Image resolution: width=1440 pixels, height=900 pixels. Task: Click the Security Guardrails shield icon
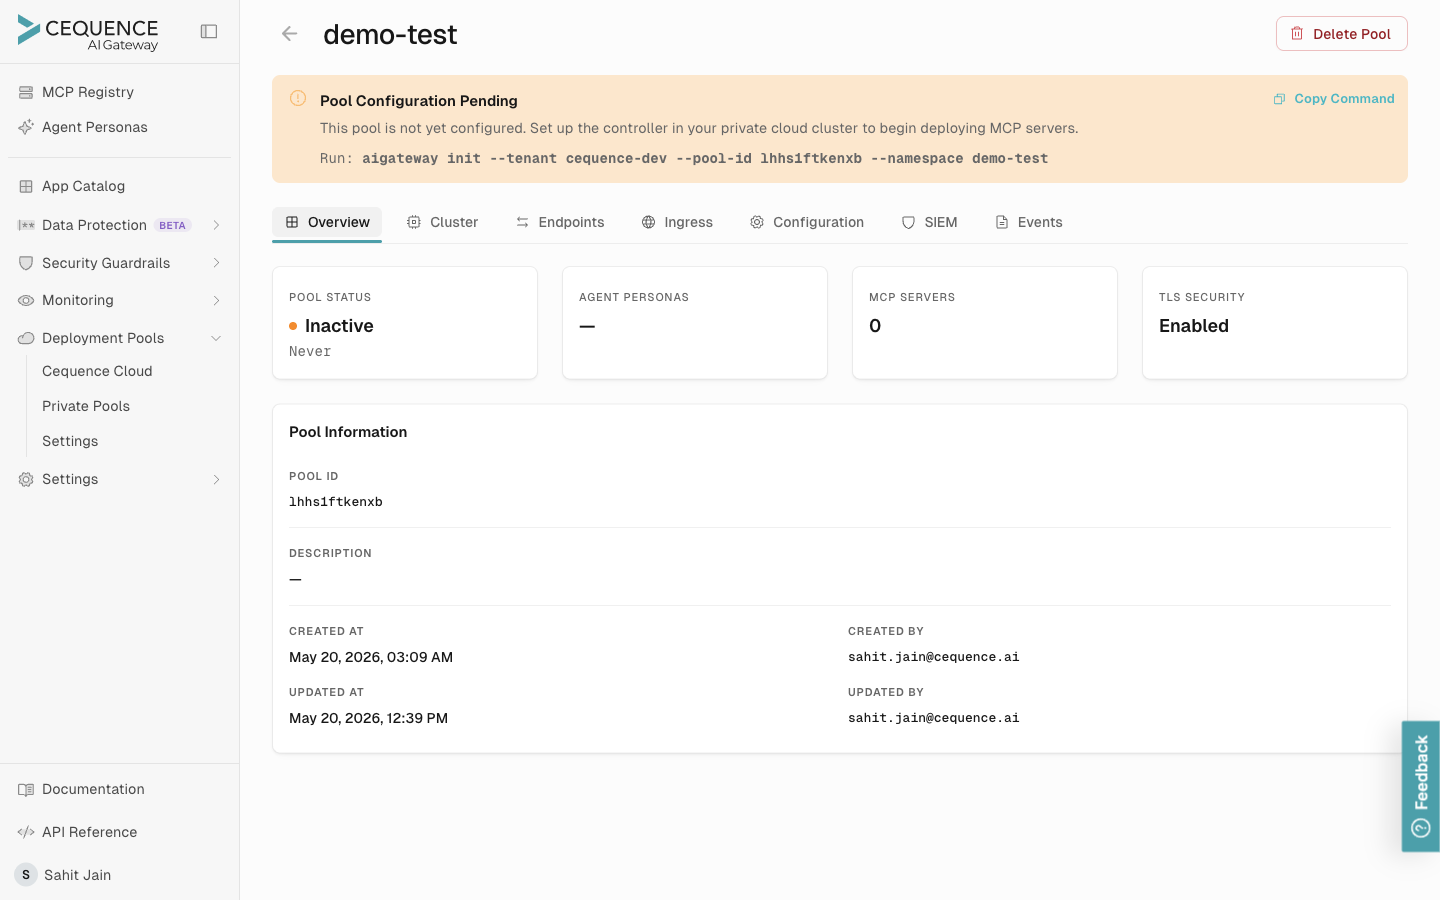(26, 263)
